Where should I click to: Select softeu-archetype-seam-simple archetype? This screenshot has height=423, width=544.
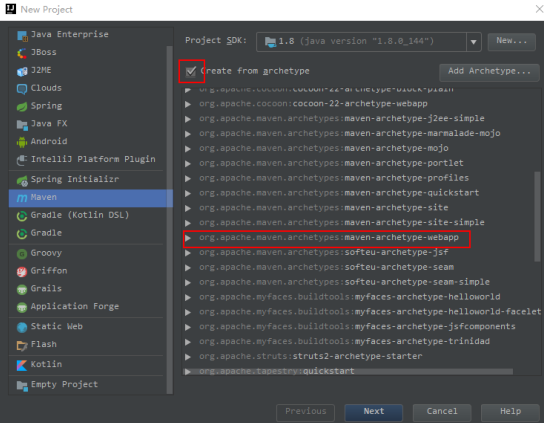[x=344, y=282]
